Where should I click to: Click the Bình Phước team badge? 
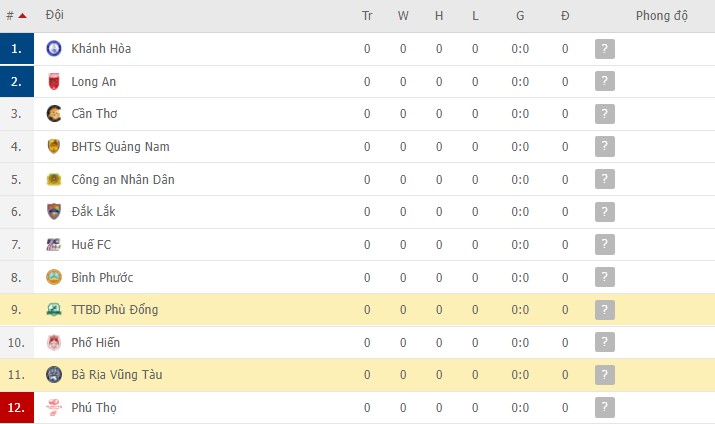pos(54,277)
